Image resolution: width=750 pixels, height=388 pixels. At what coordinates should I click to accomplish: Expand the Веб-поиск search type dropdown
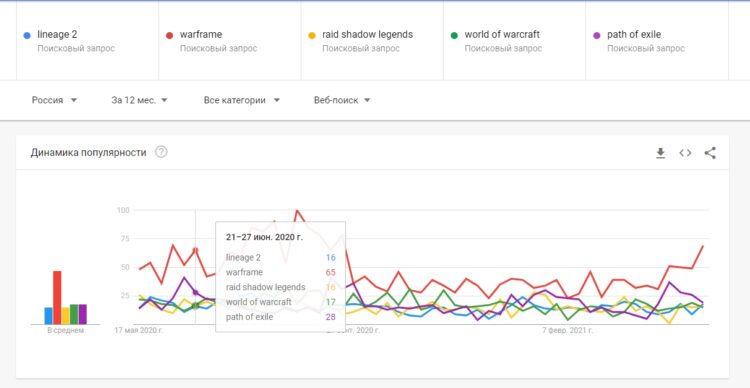[x=342, y=100]
